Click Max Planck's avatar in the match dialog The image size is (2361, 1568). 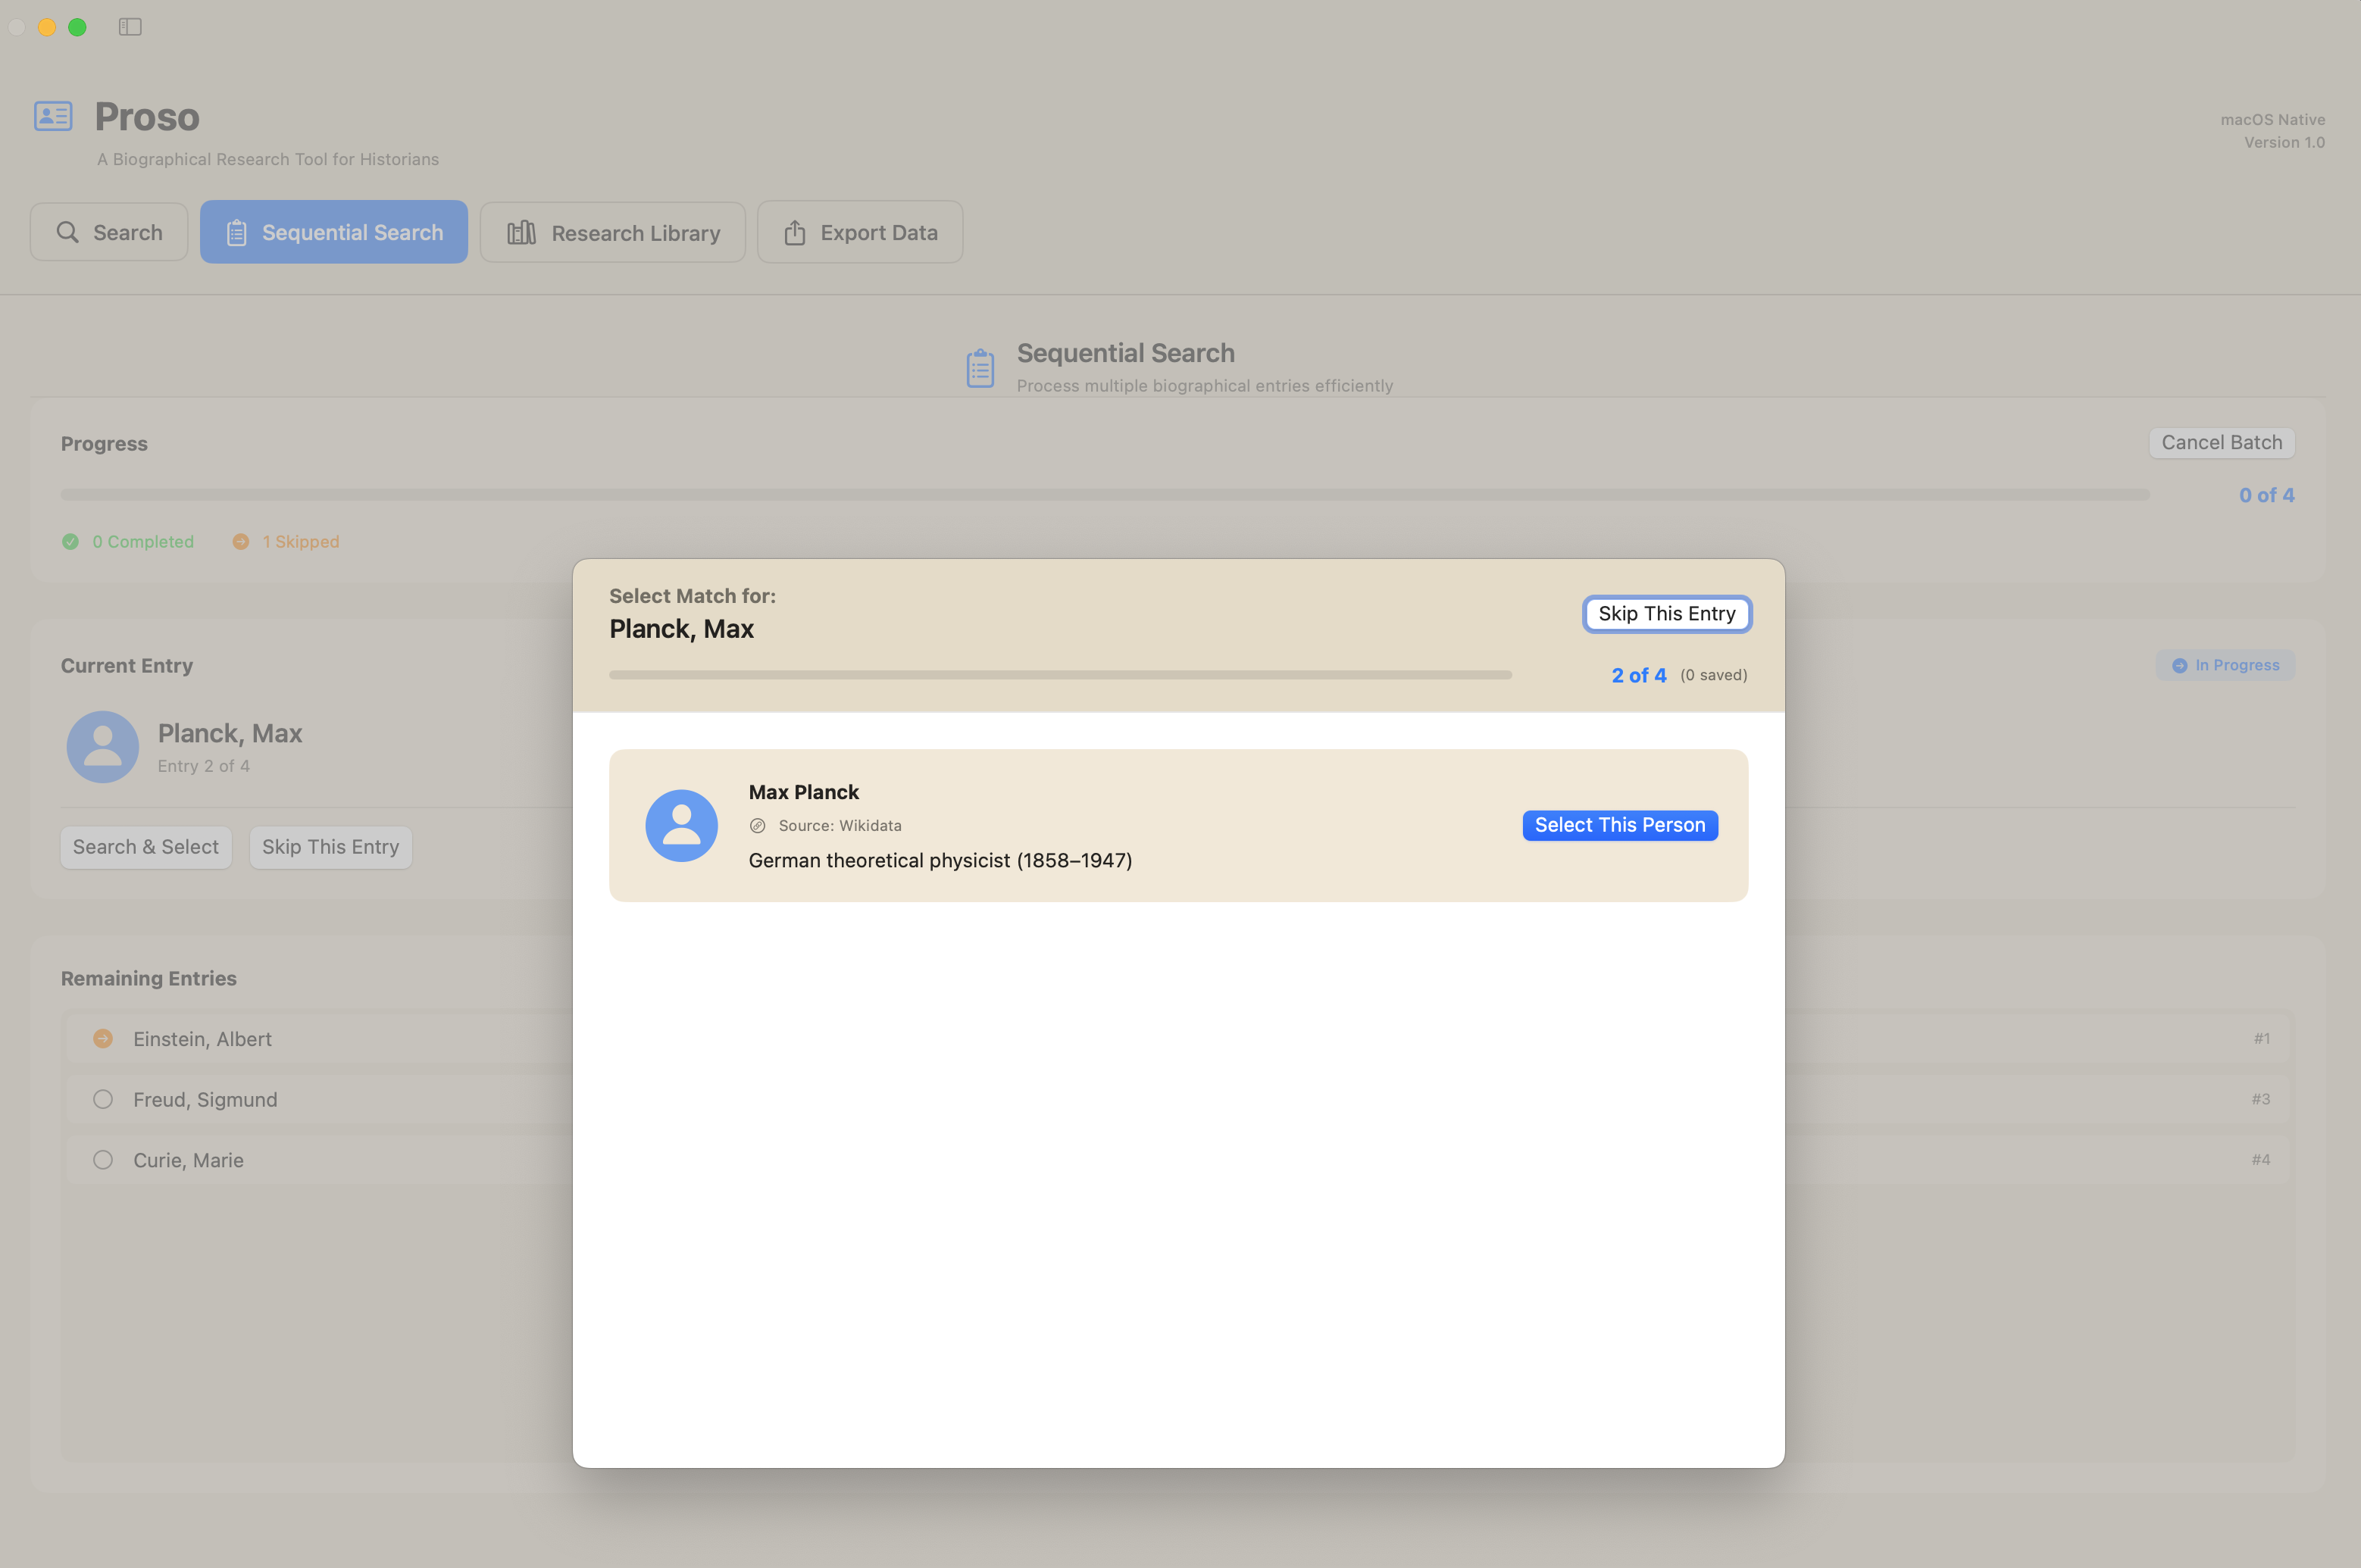click(x=681, y=825)
